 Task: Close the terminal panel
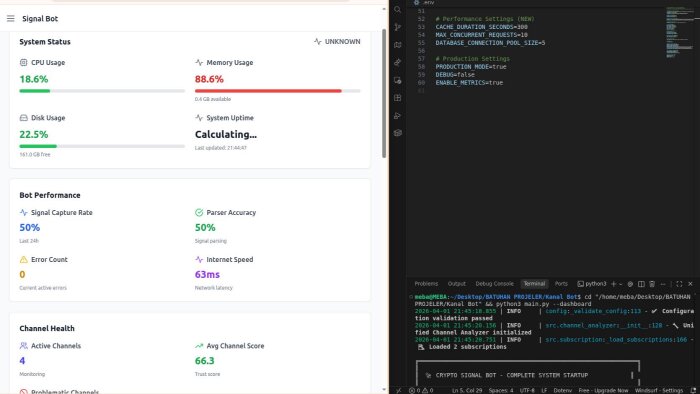[690, 284]
